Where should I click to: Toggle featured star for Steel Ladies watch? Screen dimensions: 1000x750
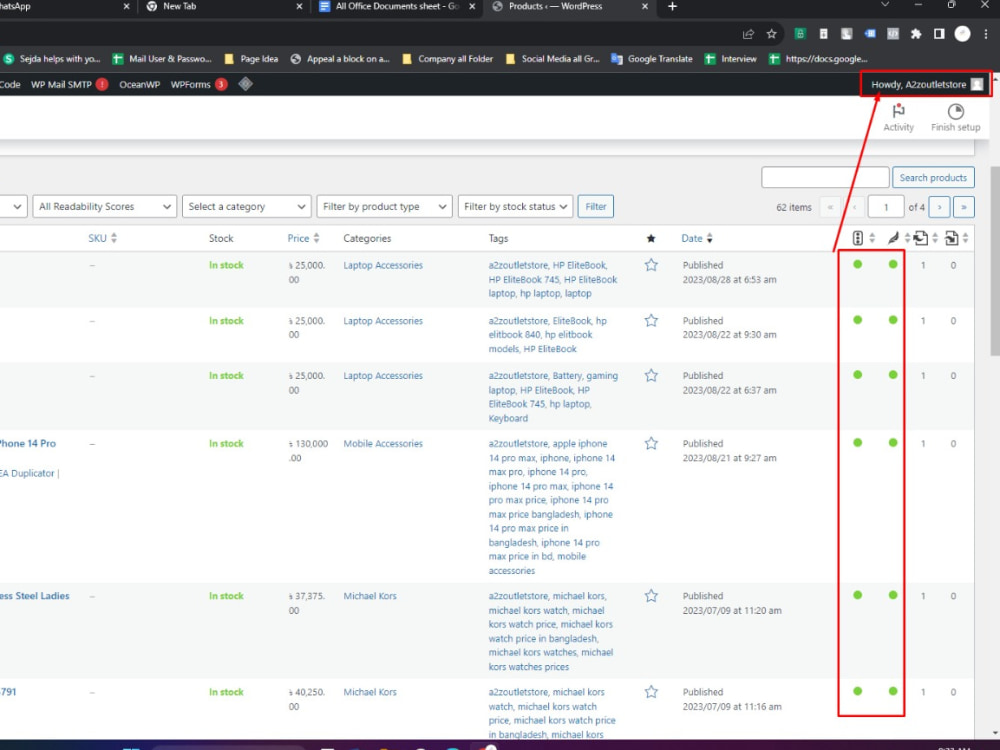point(651,596)
